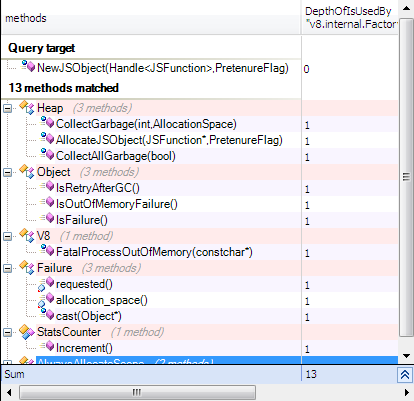Click the double-chevron collapse button by Sum
Viewport: 414px width, 401px height.
pos(405,375)
